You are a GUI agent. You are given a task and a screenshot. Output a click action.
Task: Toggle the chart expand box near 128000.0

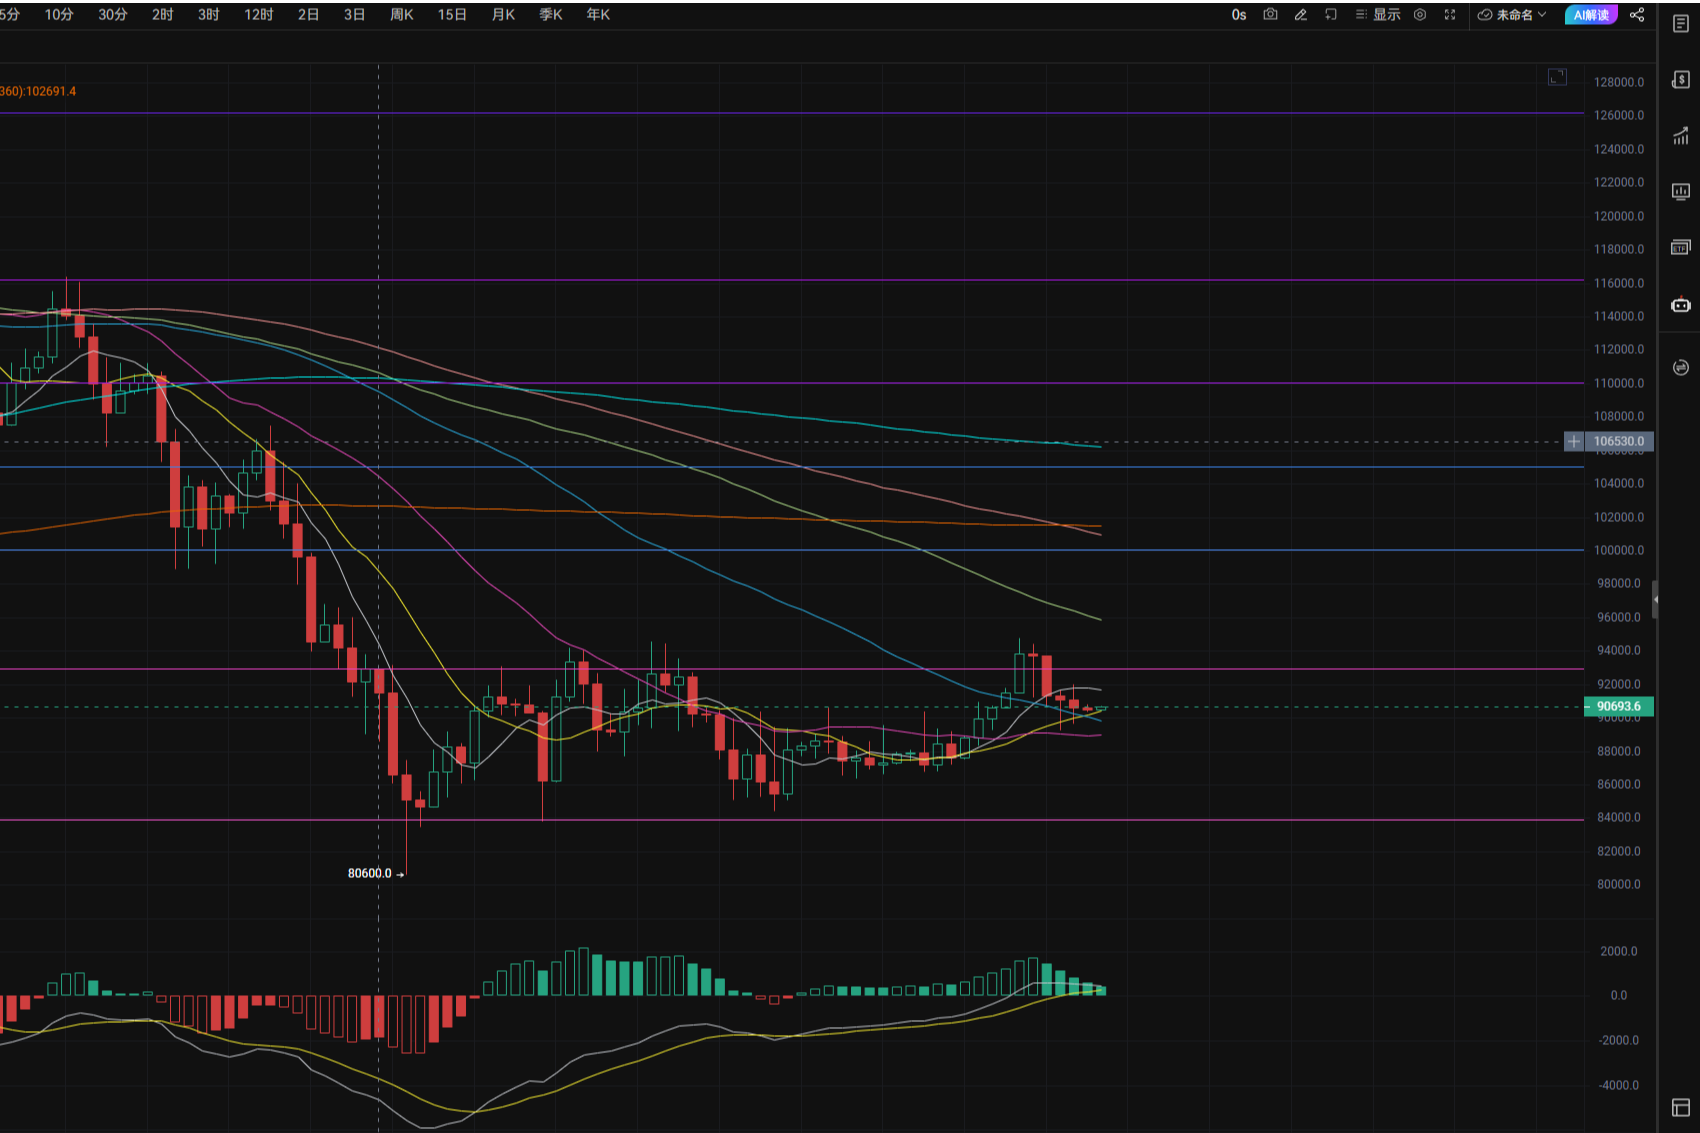tap(1557, 77)
